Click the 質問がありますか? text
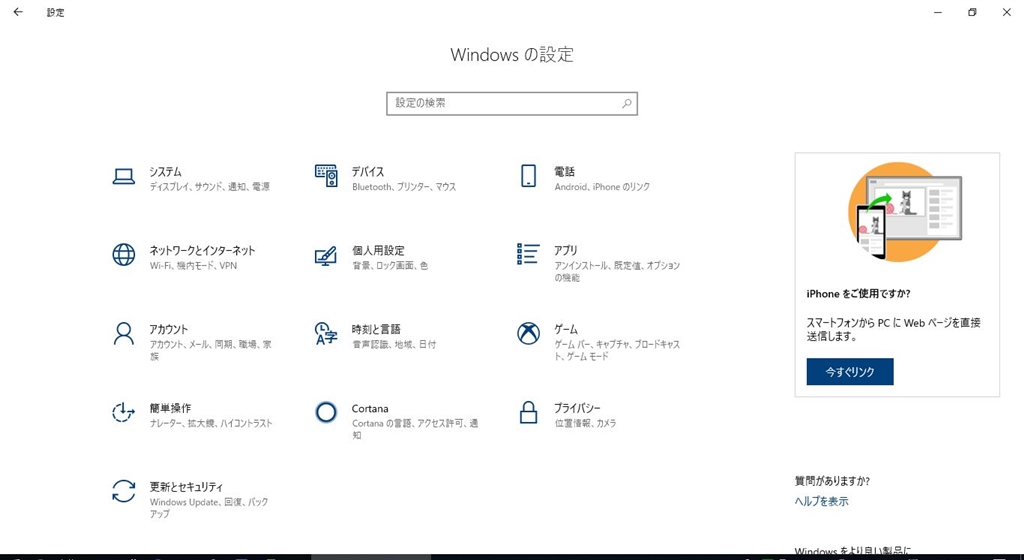Screen dimensions: 1024x560 pyautogui.click(x=832, y=481)
